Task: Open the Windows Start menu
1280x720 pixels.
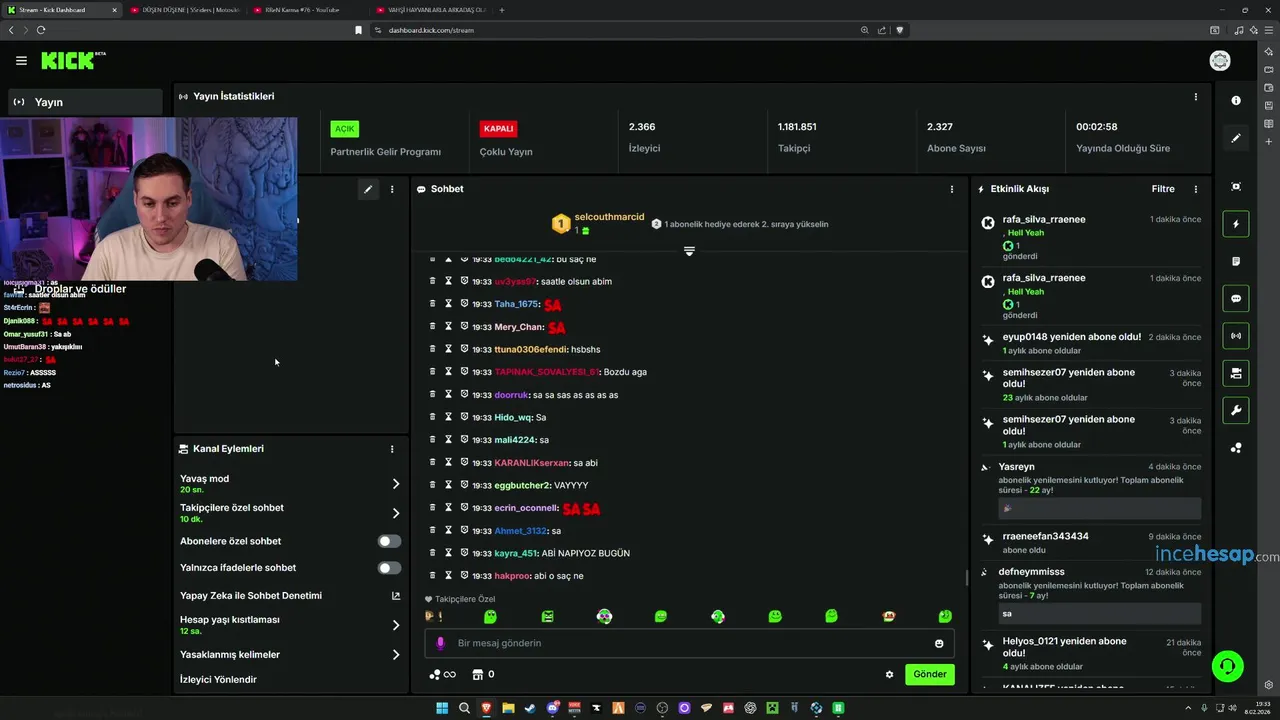Action: 442,708
